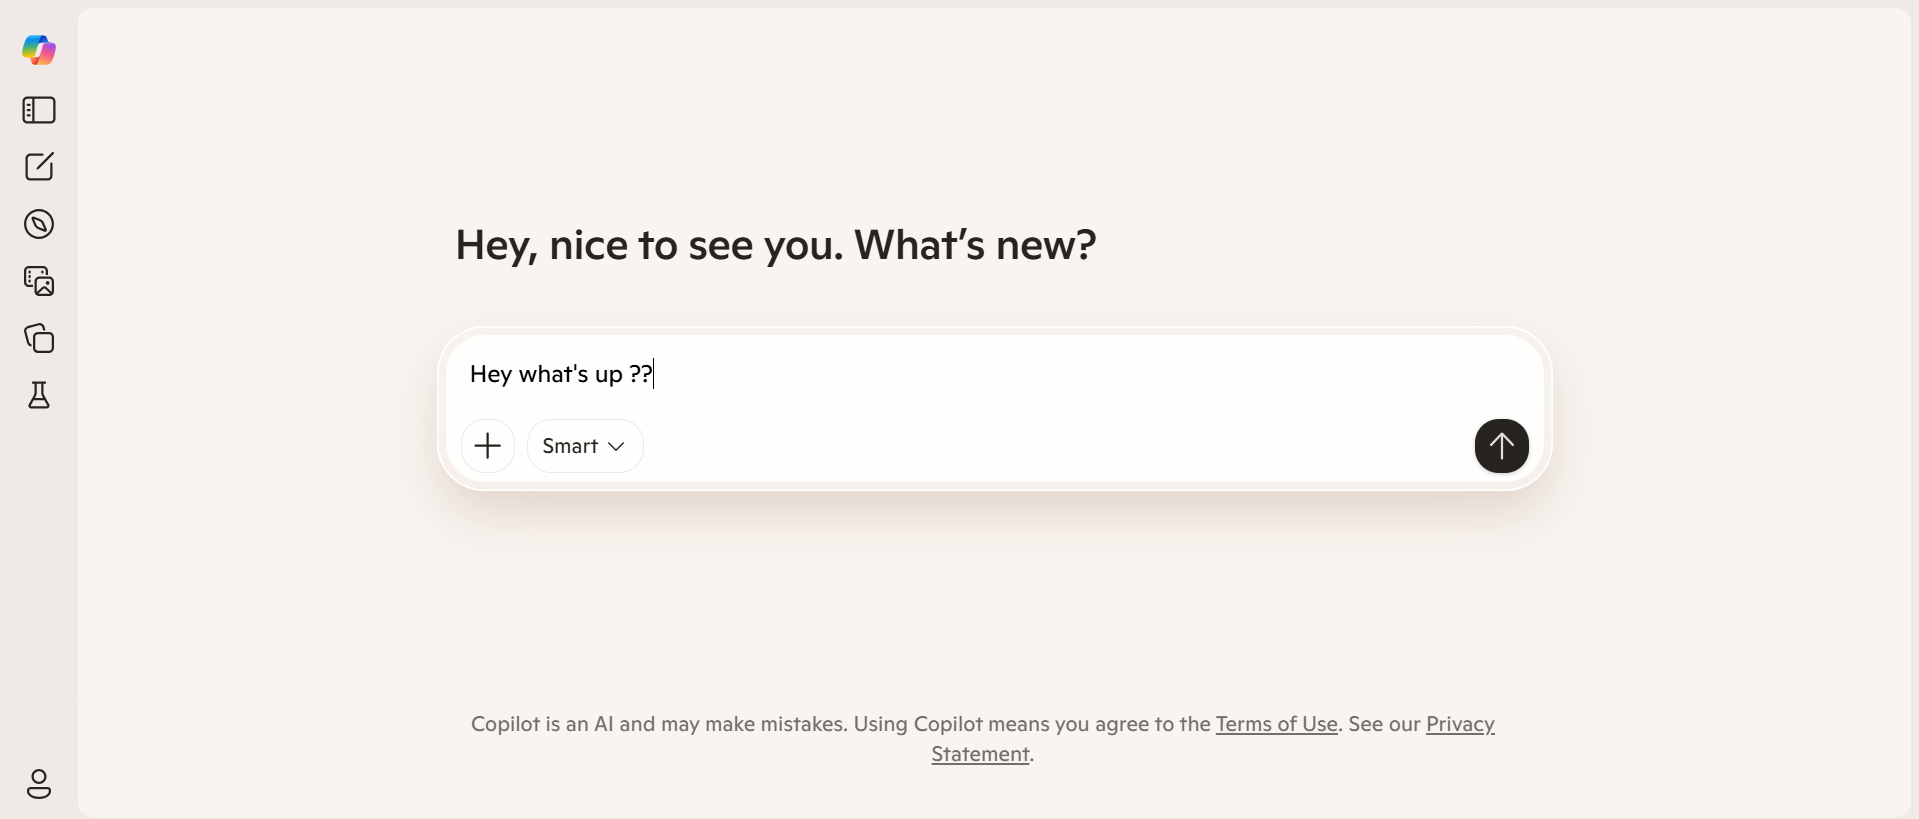The image size is (1919, 819).
Task: Open Copilot Pages
Action: [38, 339]
